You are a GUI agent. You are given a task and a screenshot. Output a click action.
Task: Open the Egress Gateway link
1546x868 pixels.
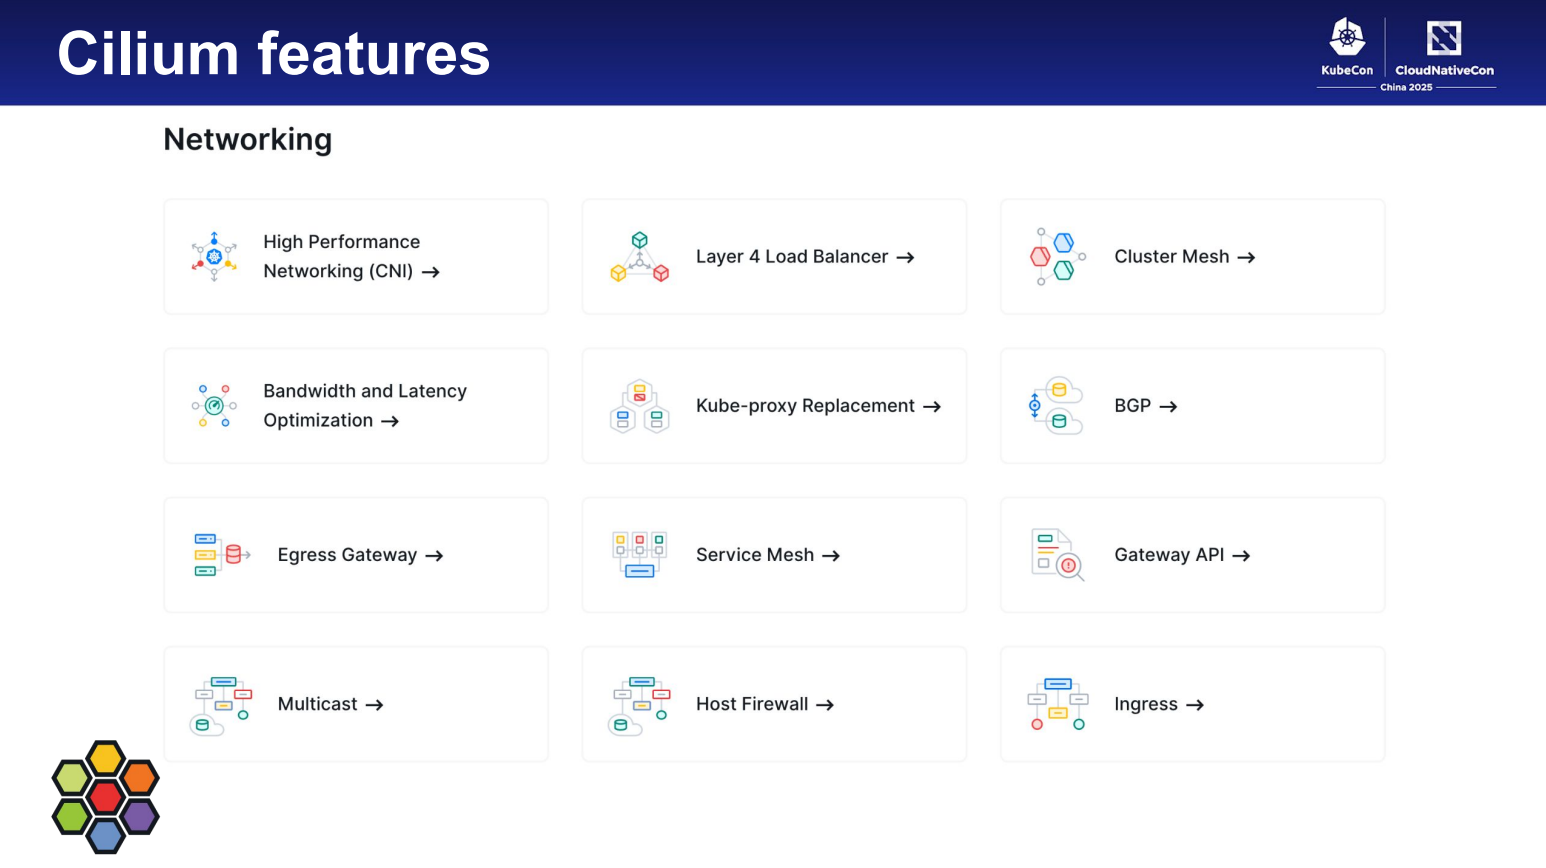(361, 555)
